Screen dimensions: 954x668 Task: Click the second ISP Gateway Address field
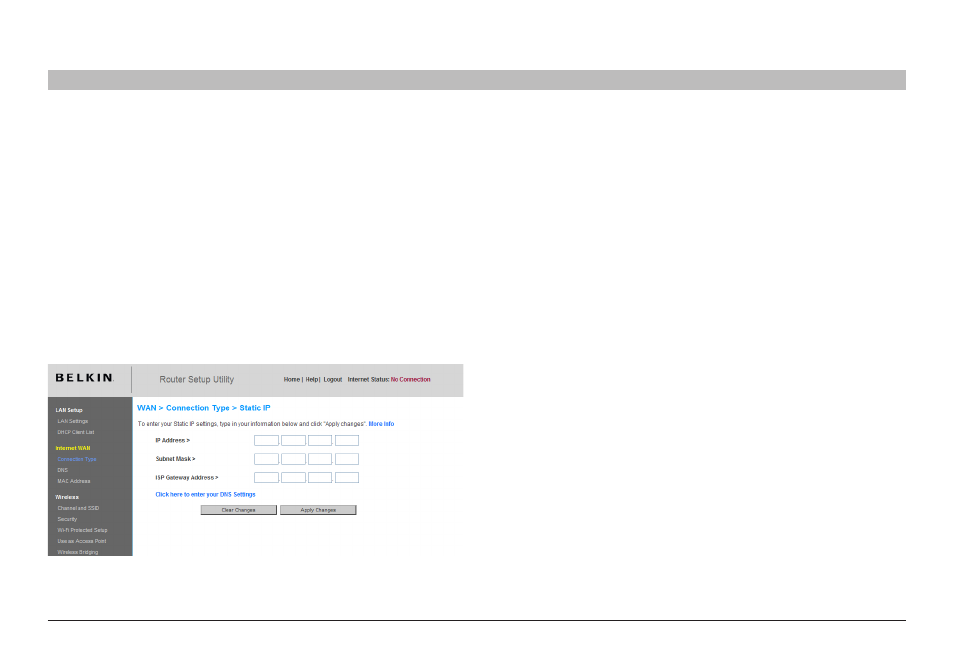[x=293, y=478]
